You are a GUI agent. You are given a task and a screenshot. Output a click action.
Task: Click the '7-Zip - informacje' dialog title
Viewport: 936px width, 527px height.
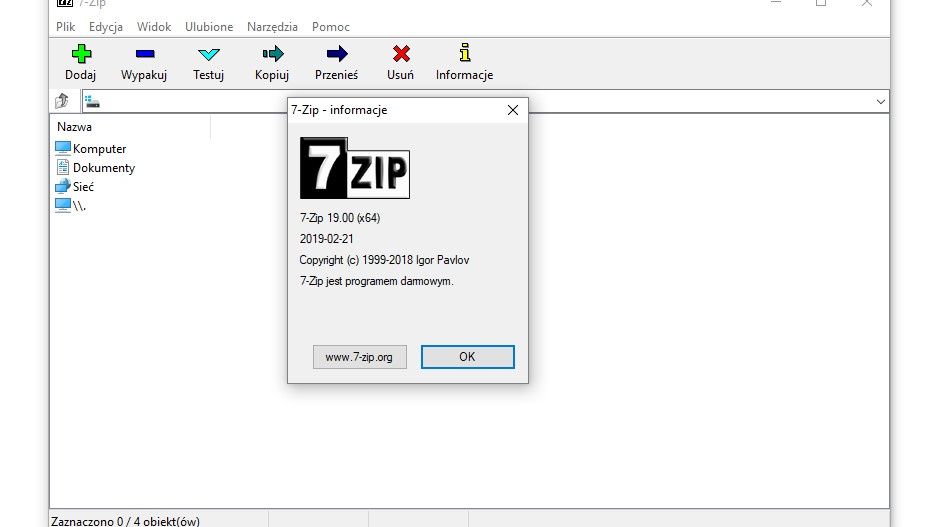(339, 110)
